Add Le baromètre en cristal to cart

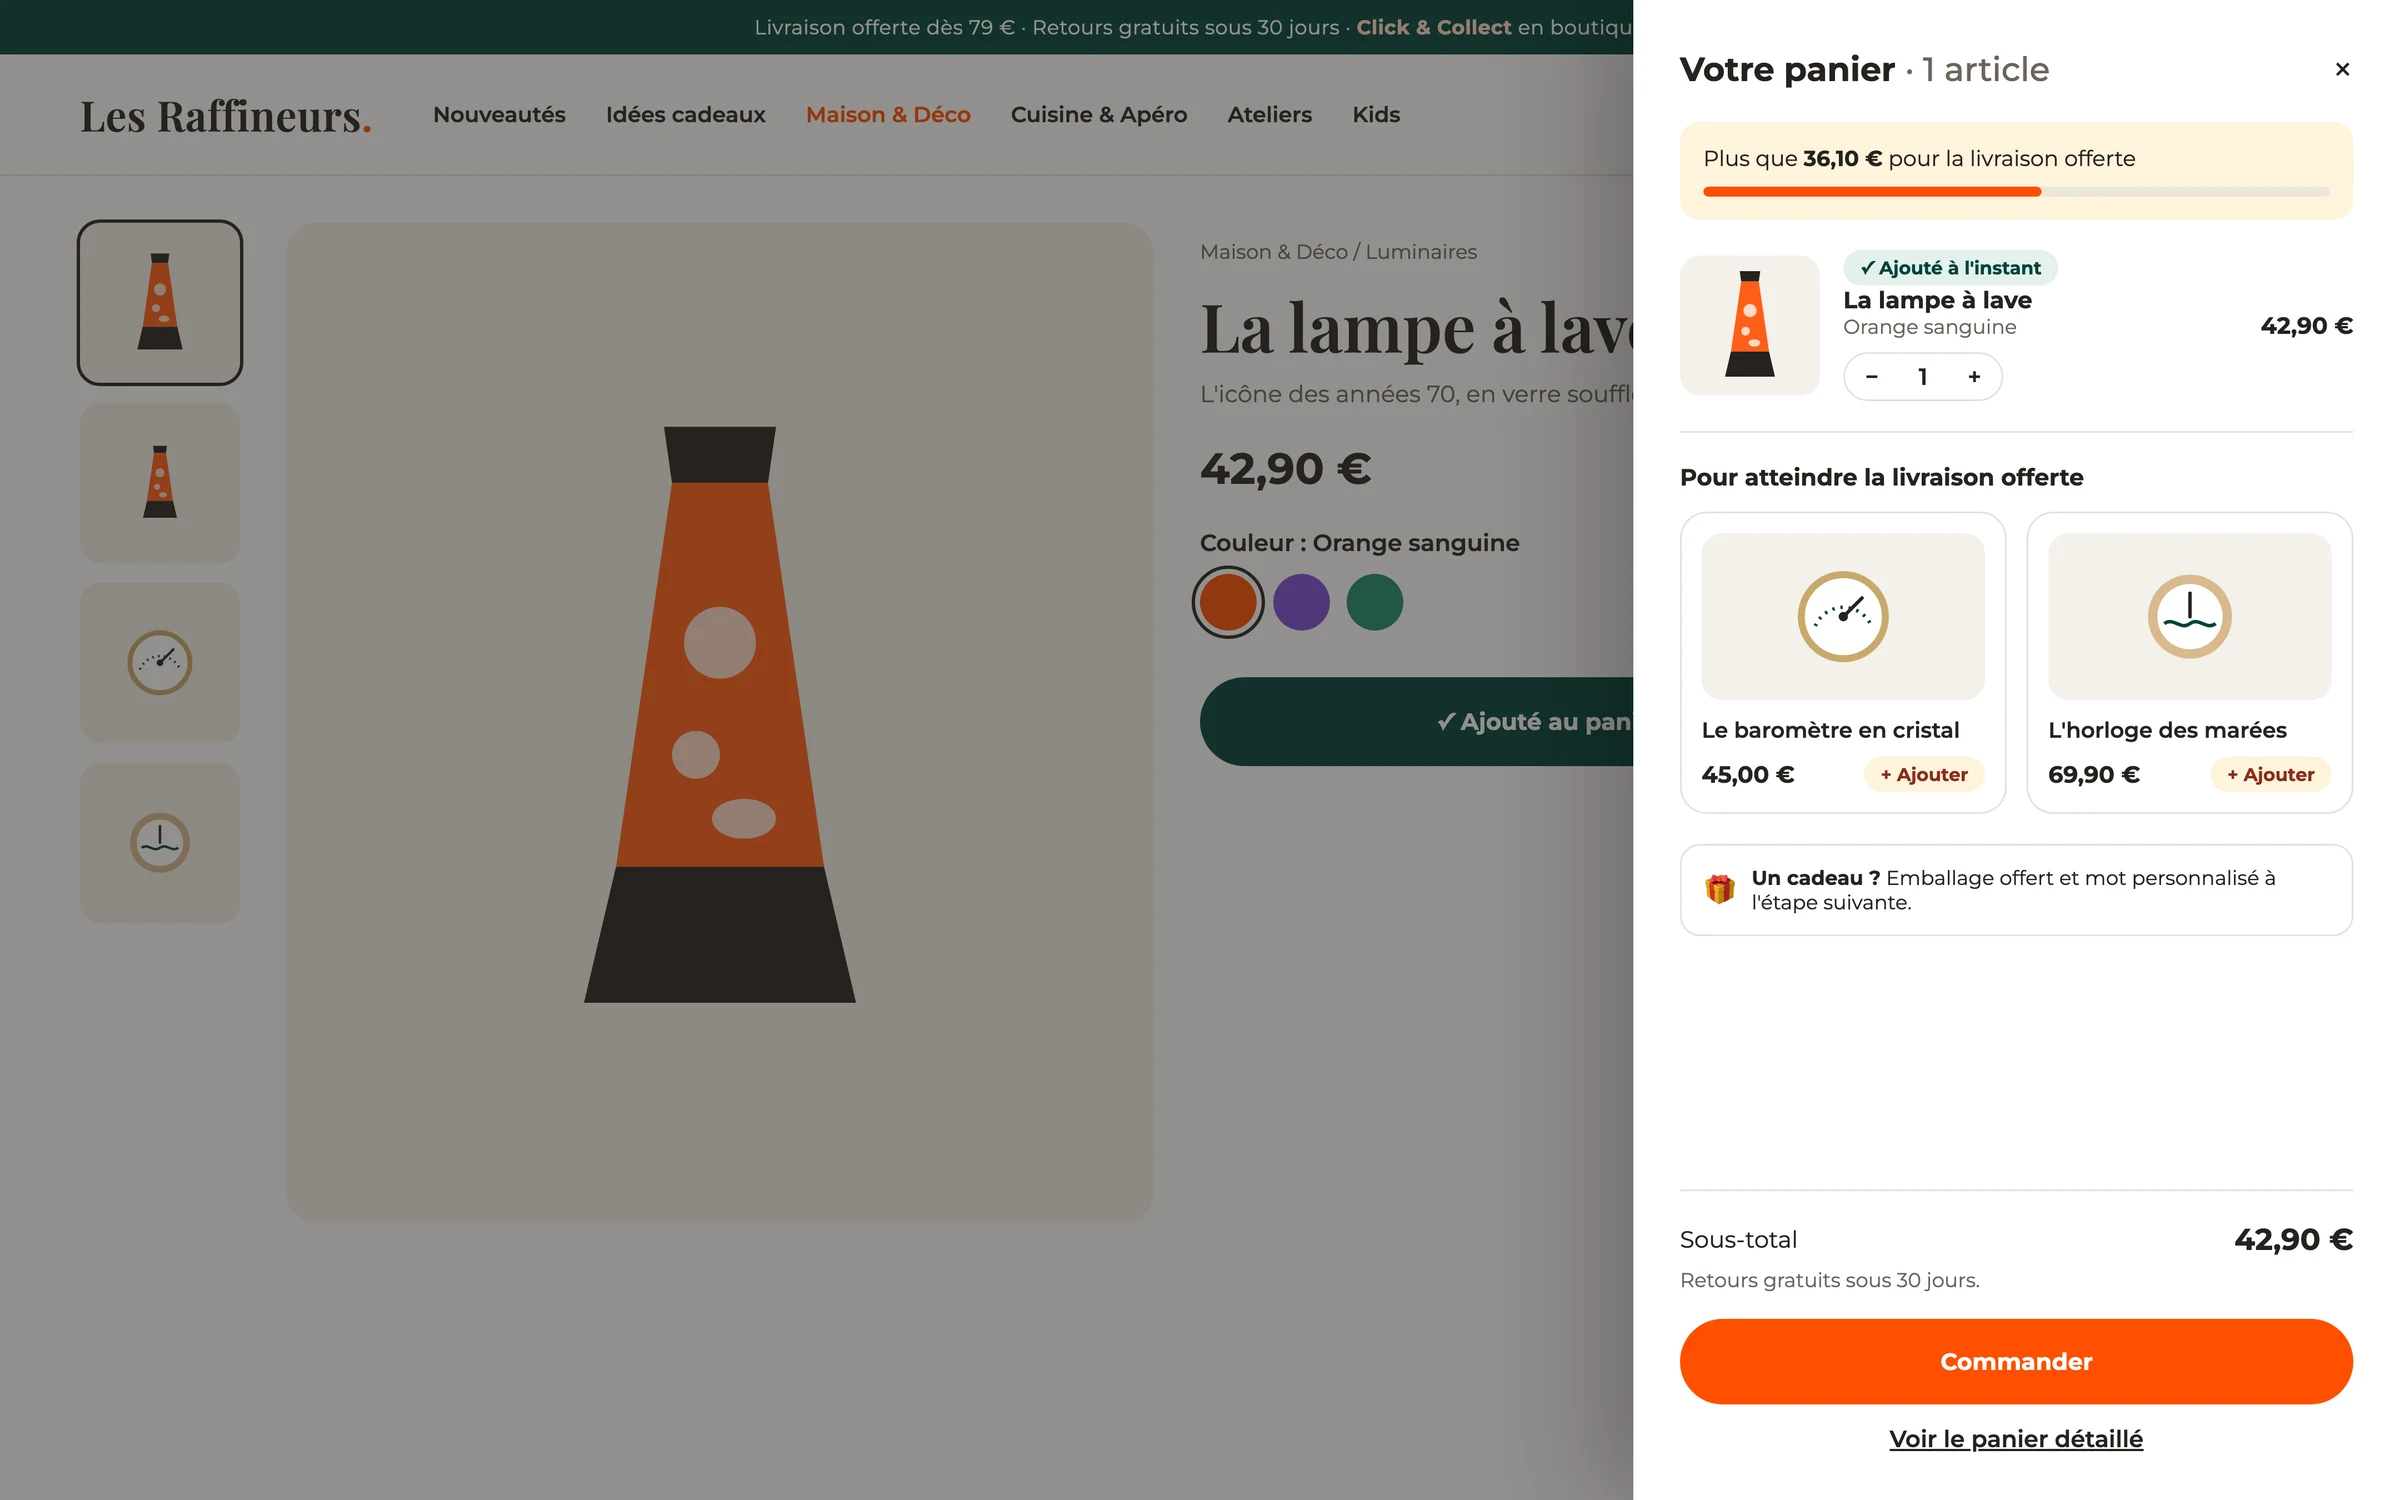tap(1924, 774)
